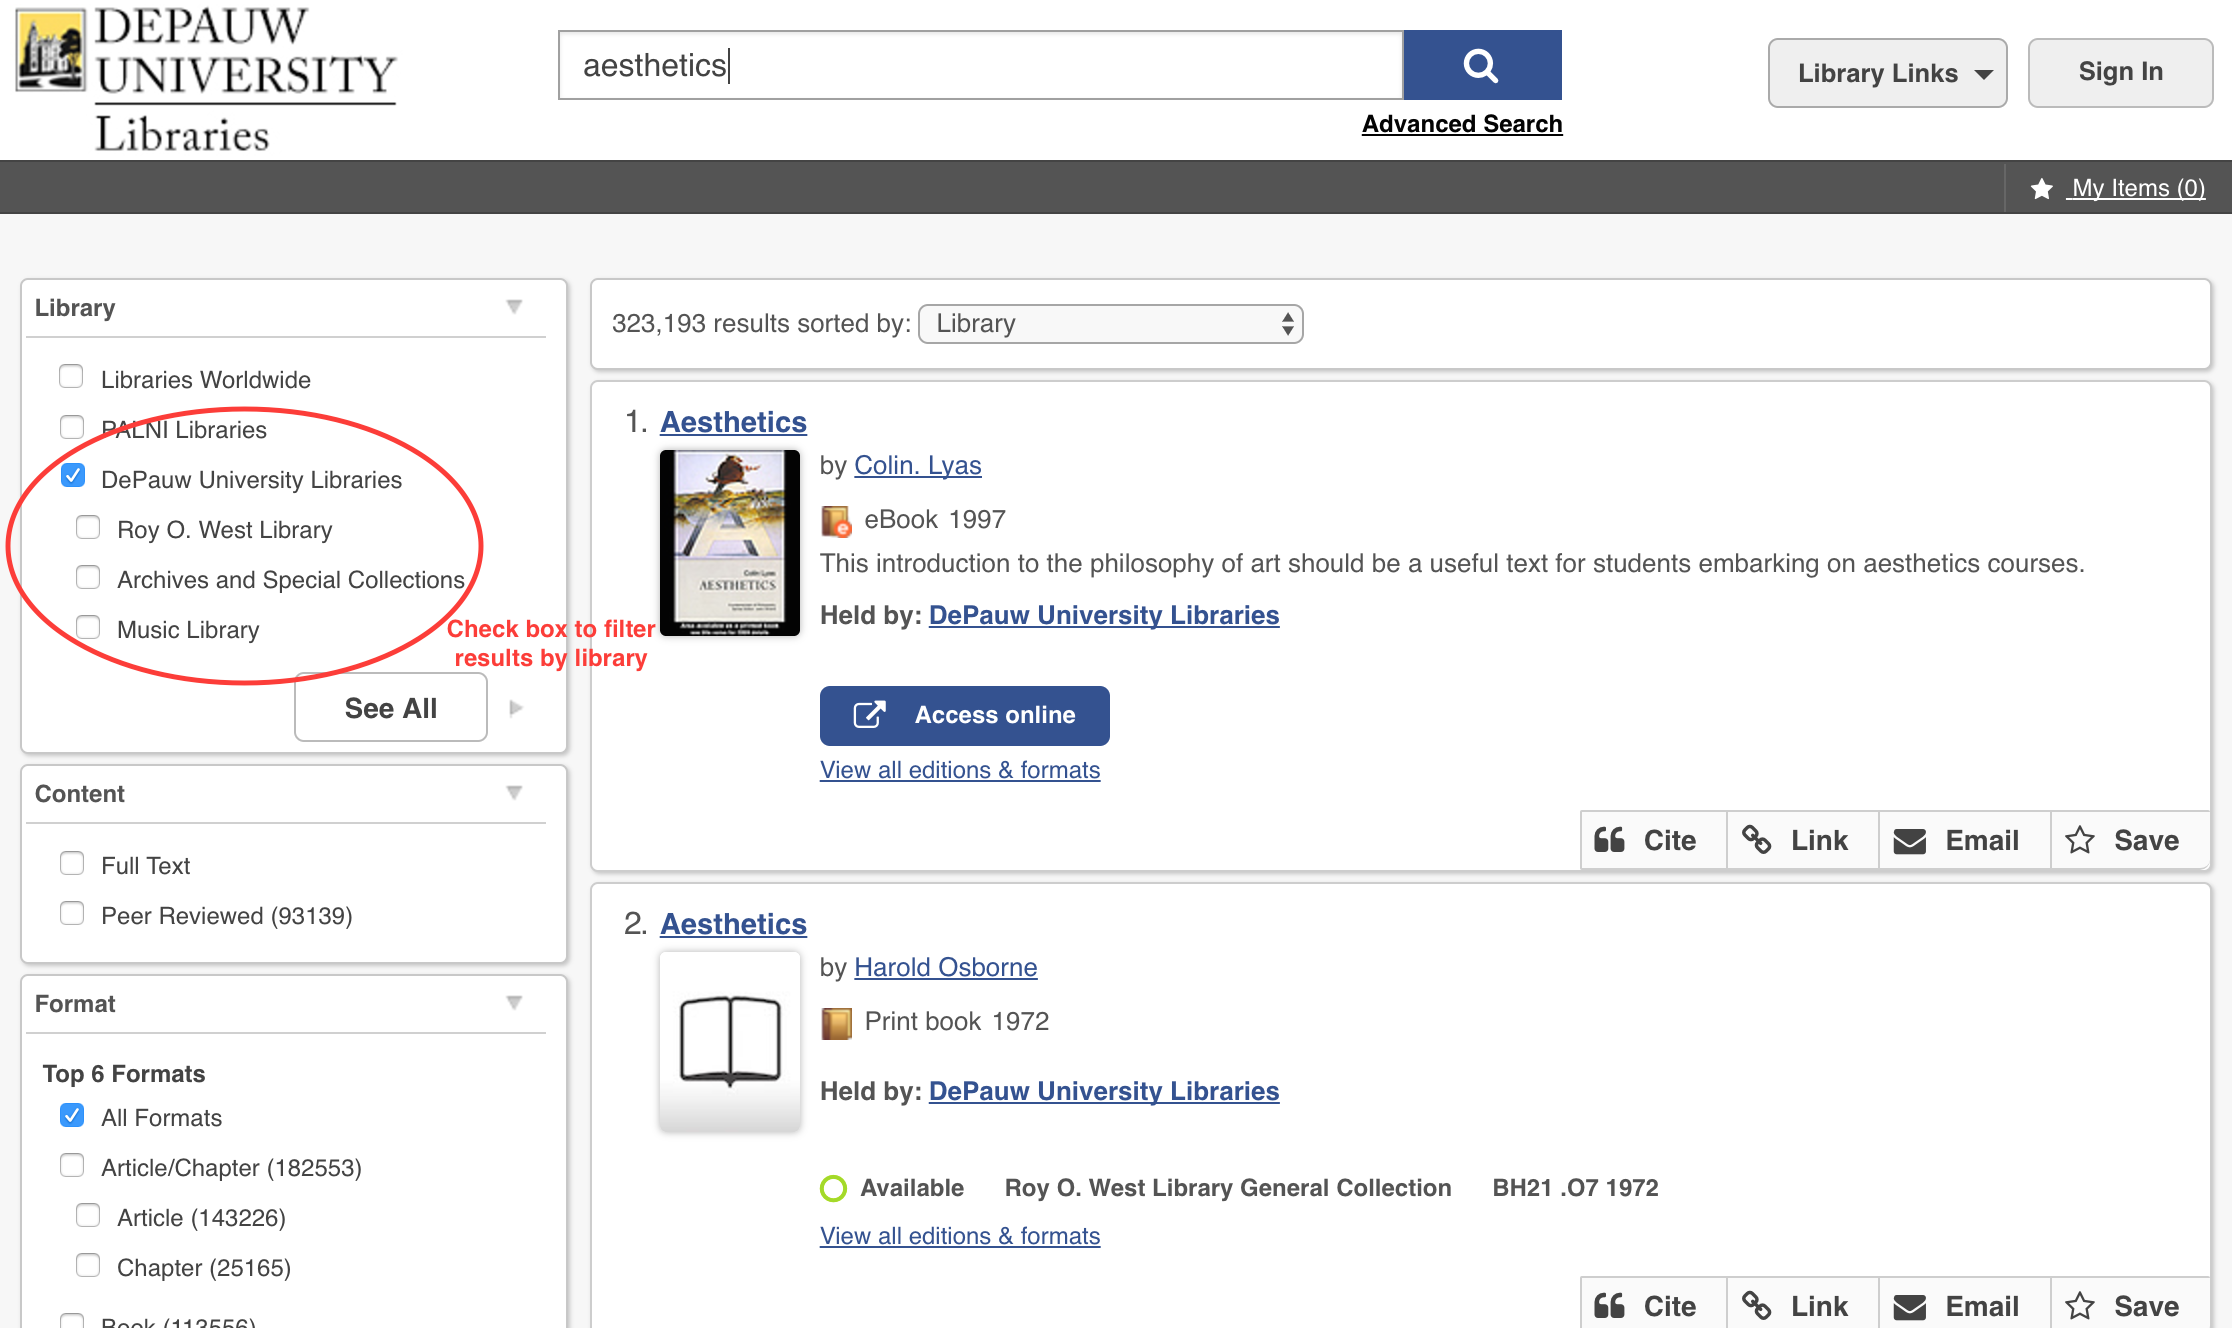Open the My Items (0) link

2138,188
